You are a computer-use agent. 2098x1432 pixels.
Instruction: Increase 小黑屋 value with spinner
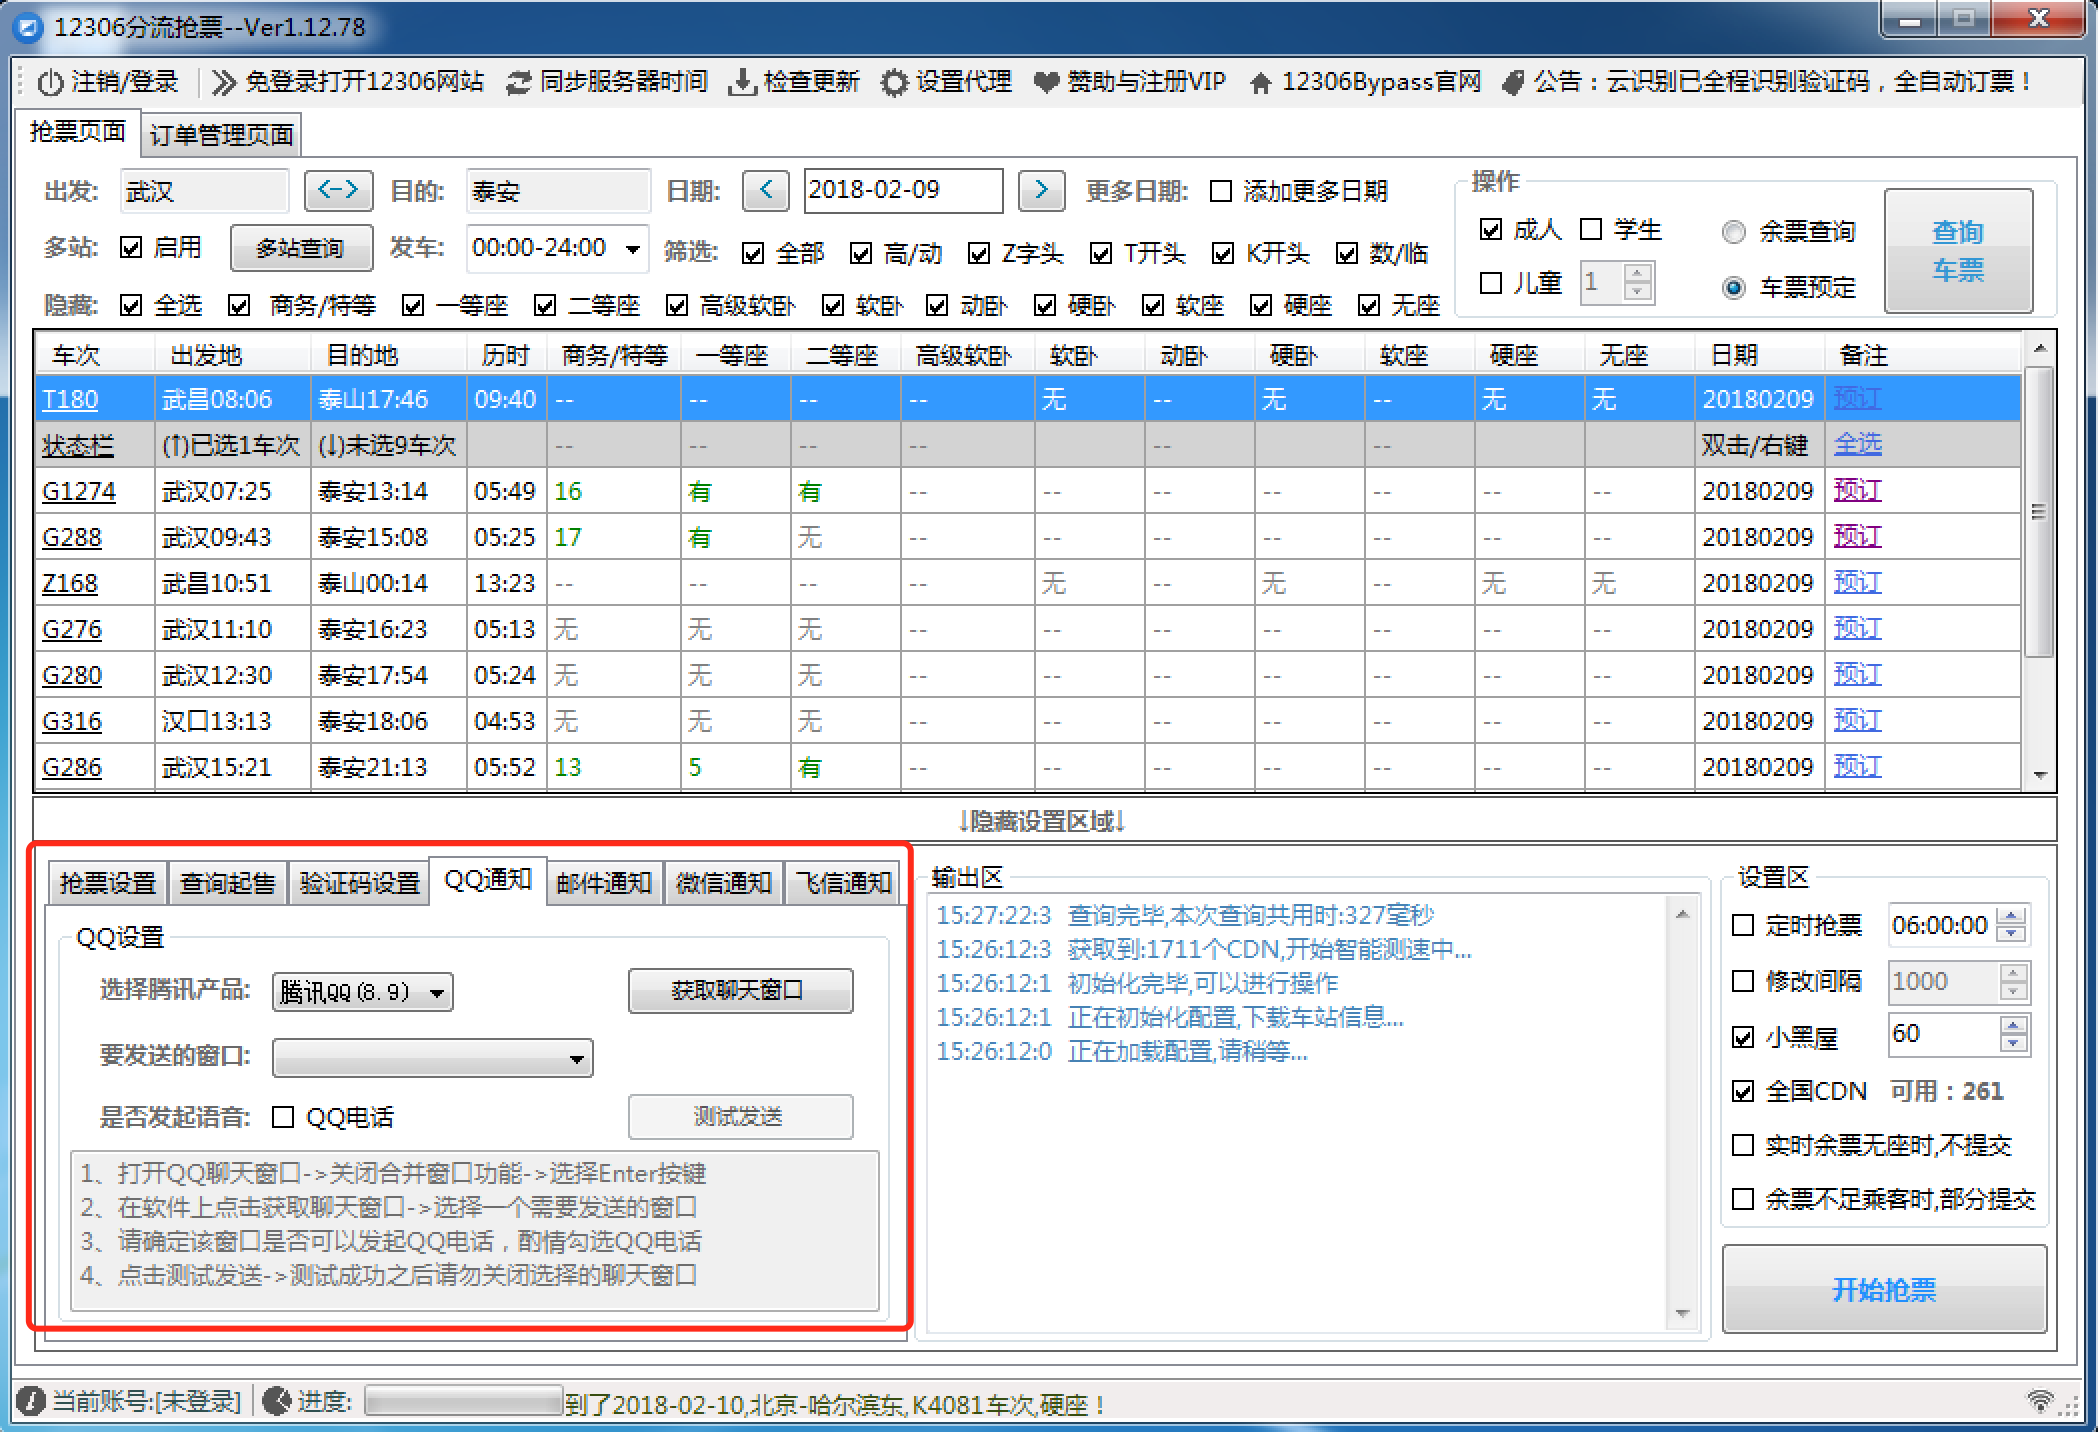2013,1025
